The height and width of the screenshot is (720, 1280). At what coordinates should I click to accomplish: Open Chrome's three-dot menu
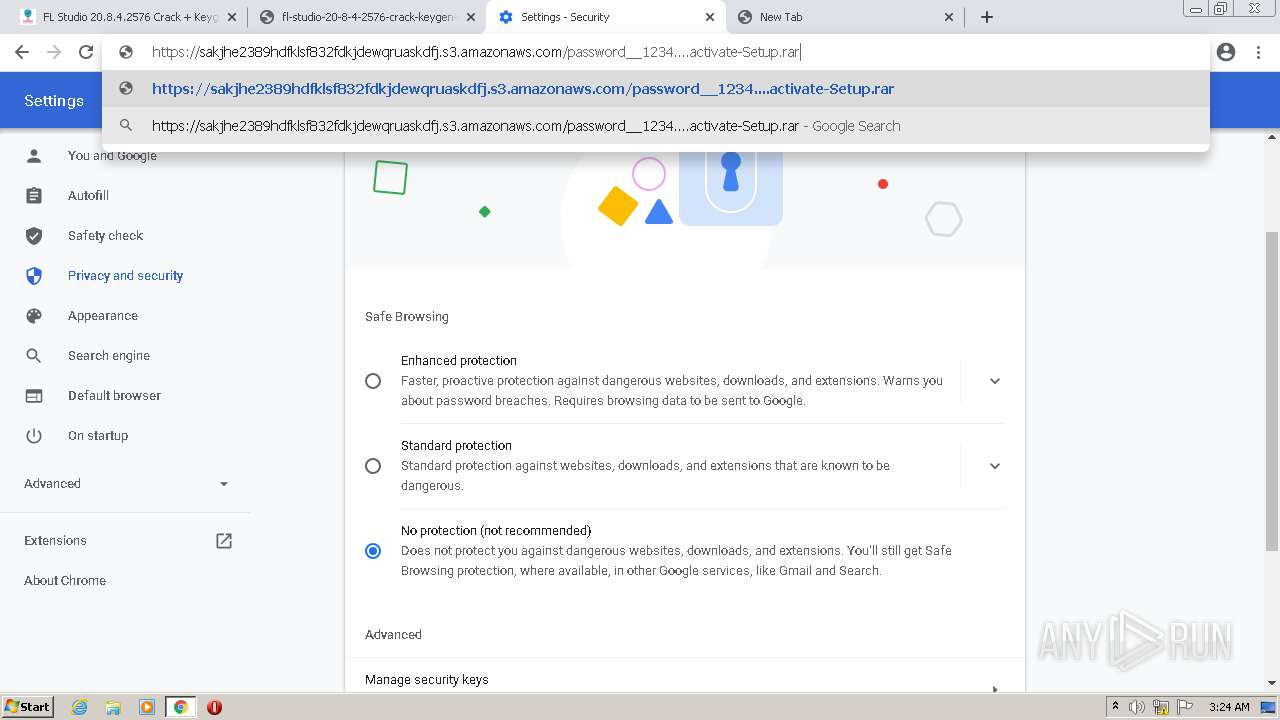(x=1257, y=52)
